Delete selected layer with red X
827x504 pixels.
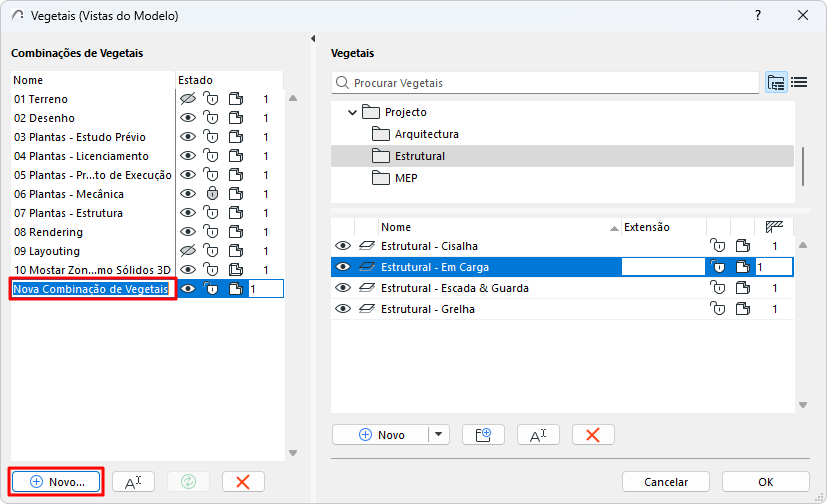(593, 434)
